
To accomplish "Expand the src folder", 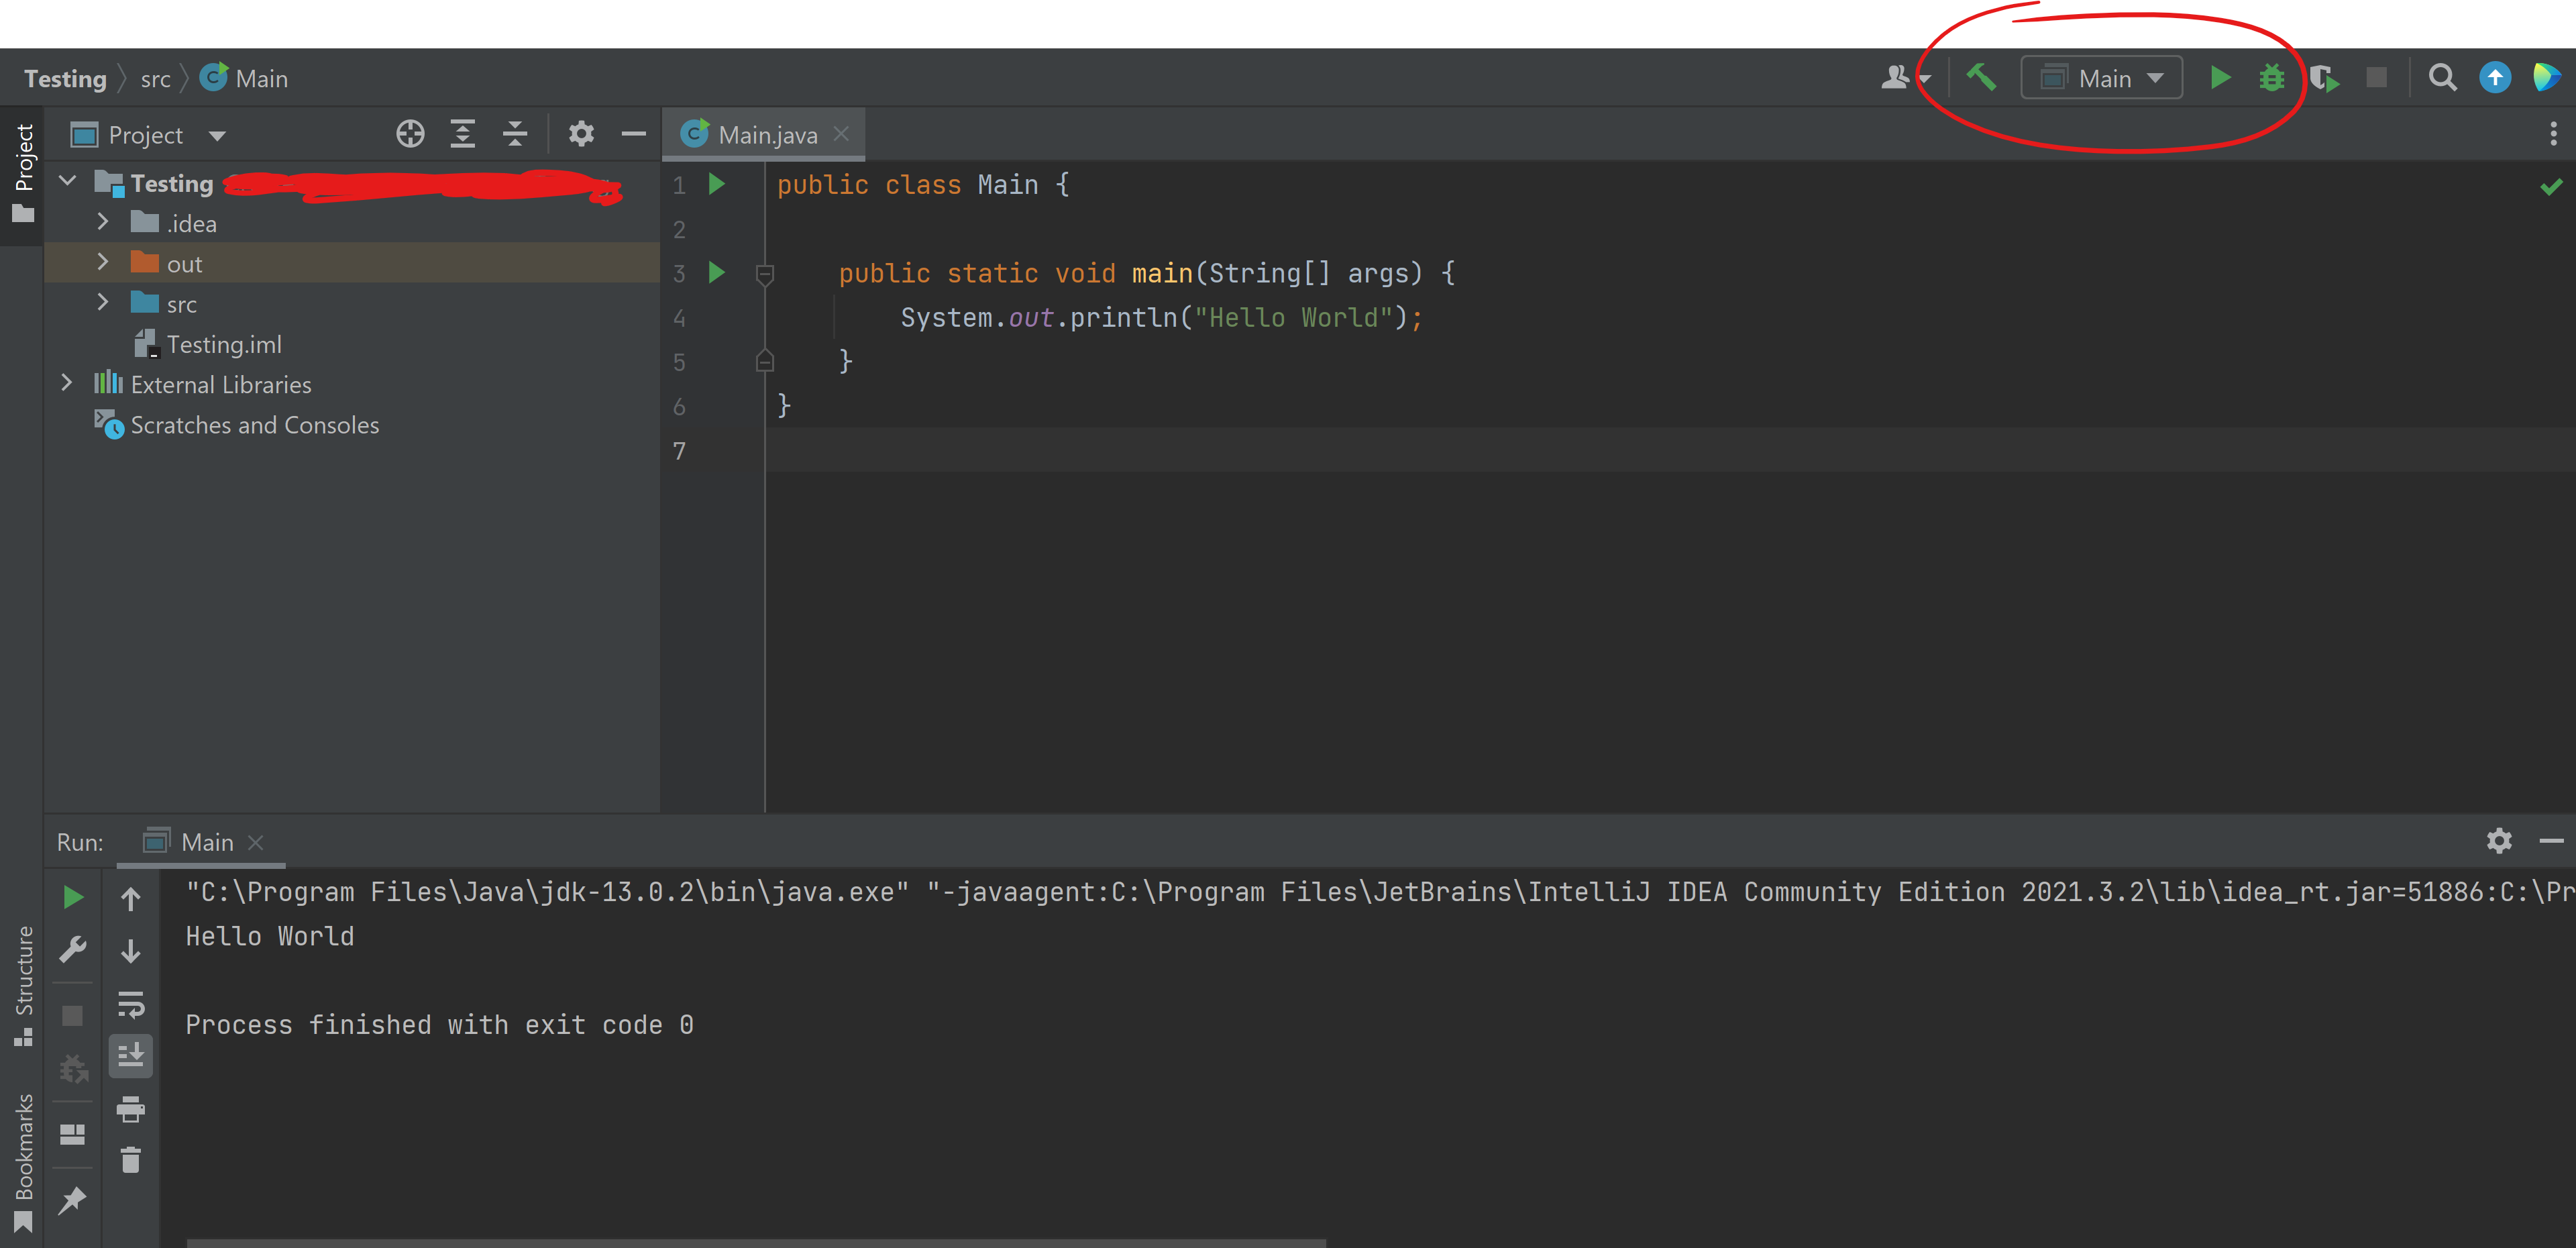I will 102,302.
